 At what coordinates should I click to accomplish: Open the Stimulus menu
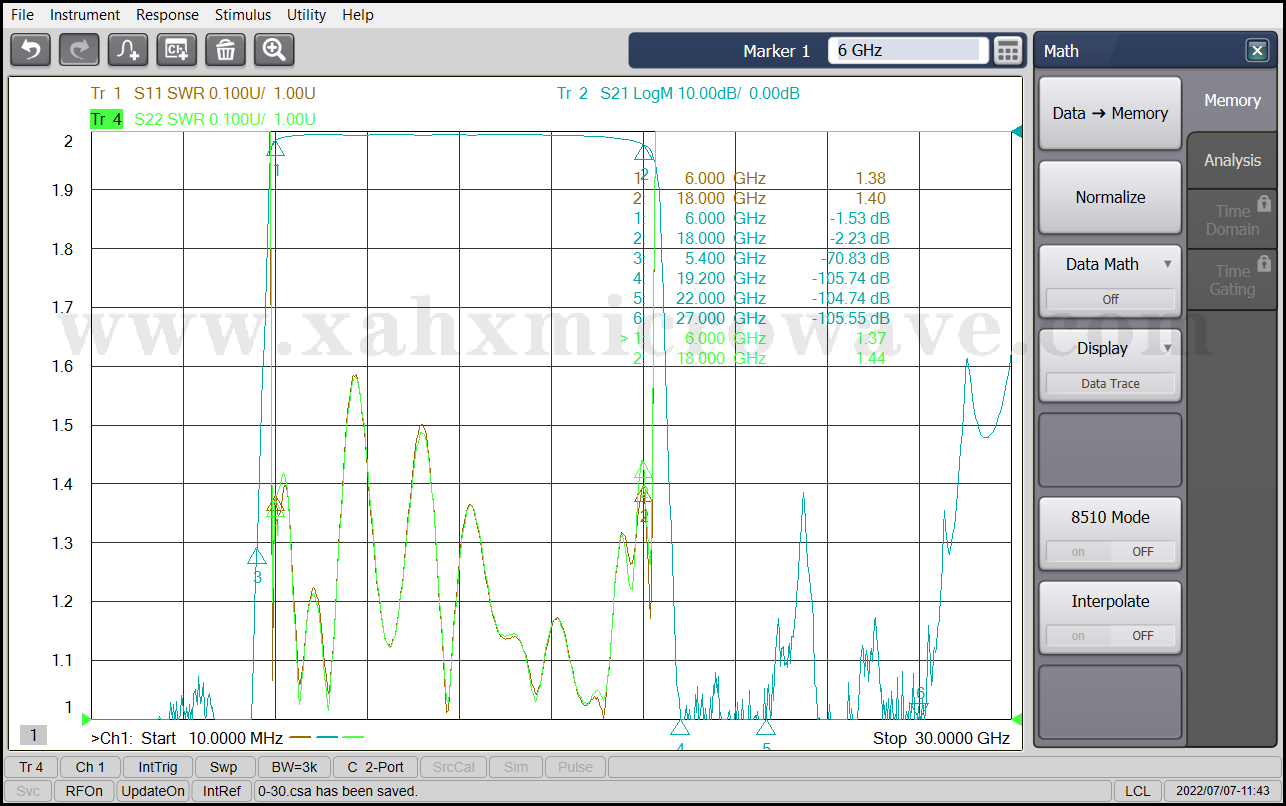(242, 15)
